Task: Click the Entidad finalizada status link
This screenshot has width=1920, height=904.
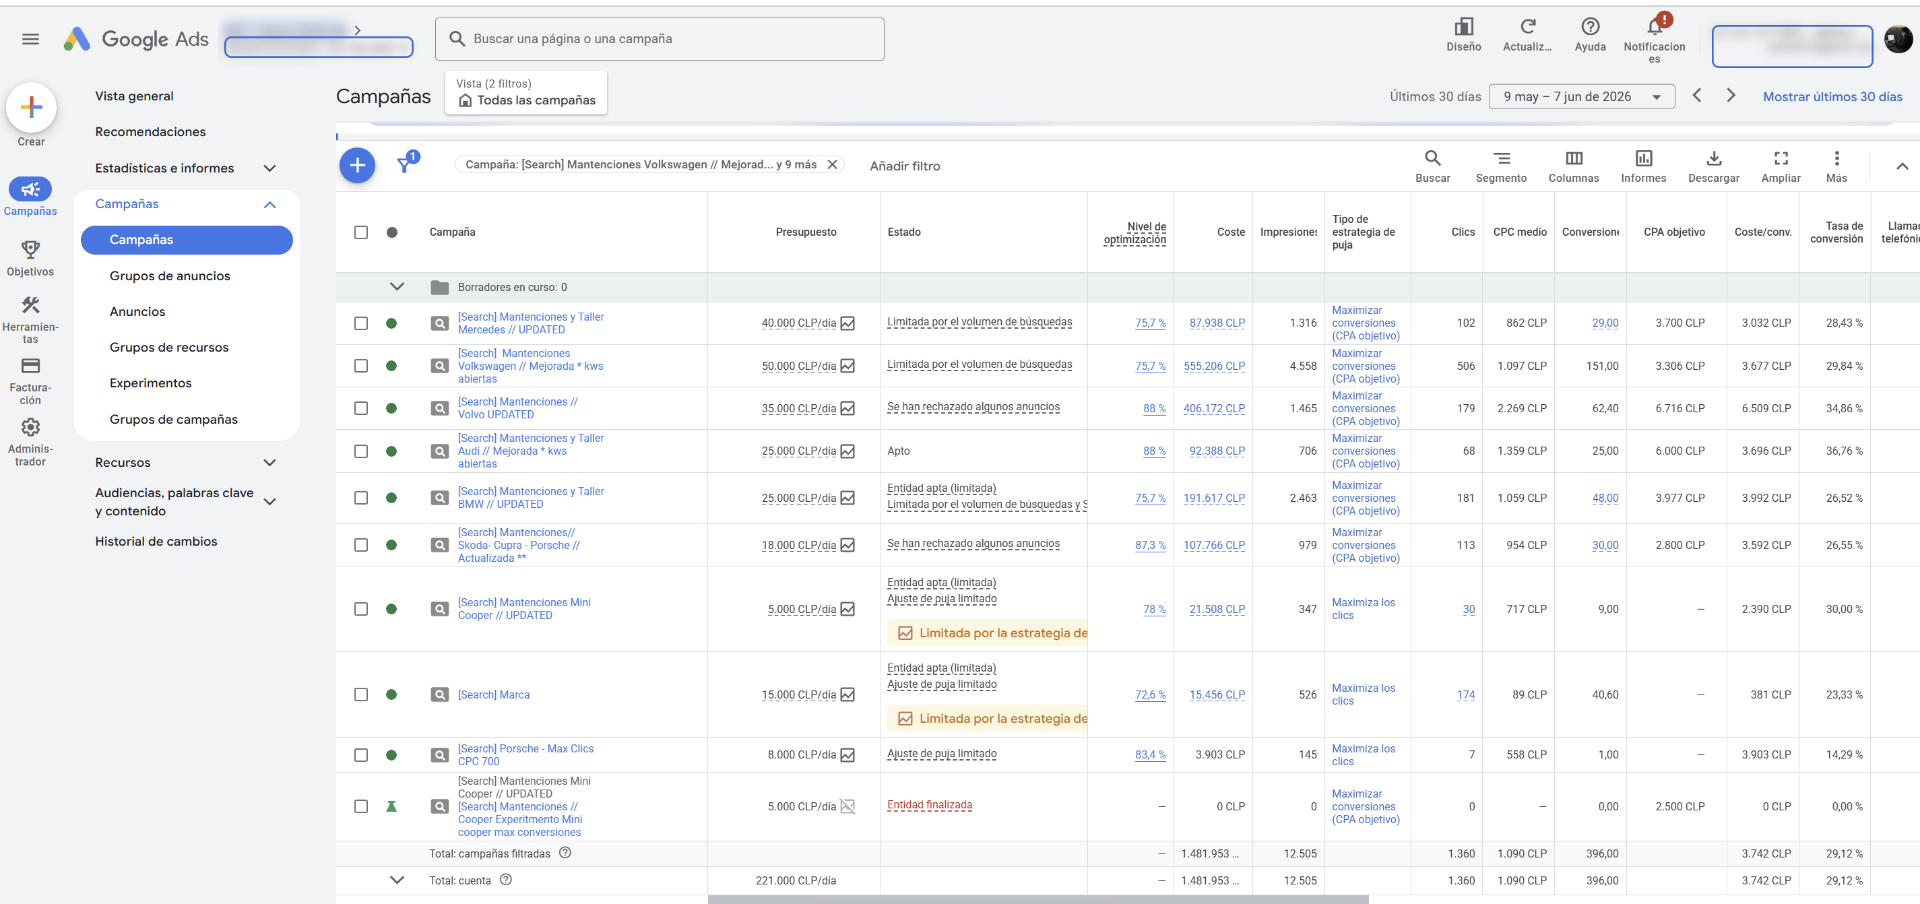Action: click(x=929, y=805)
